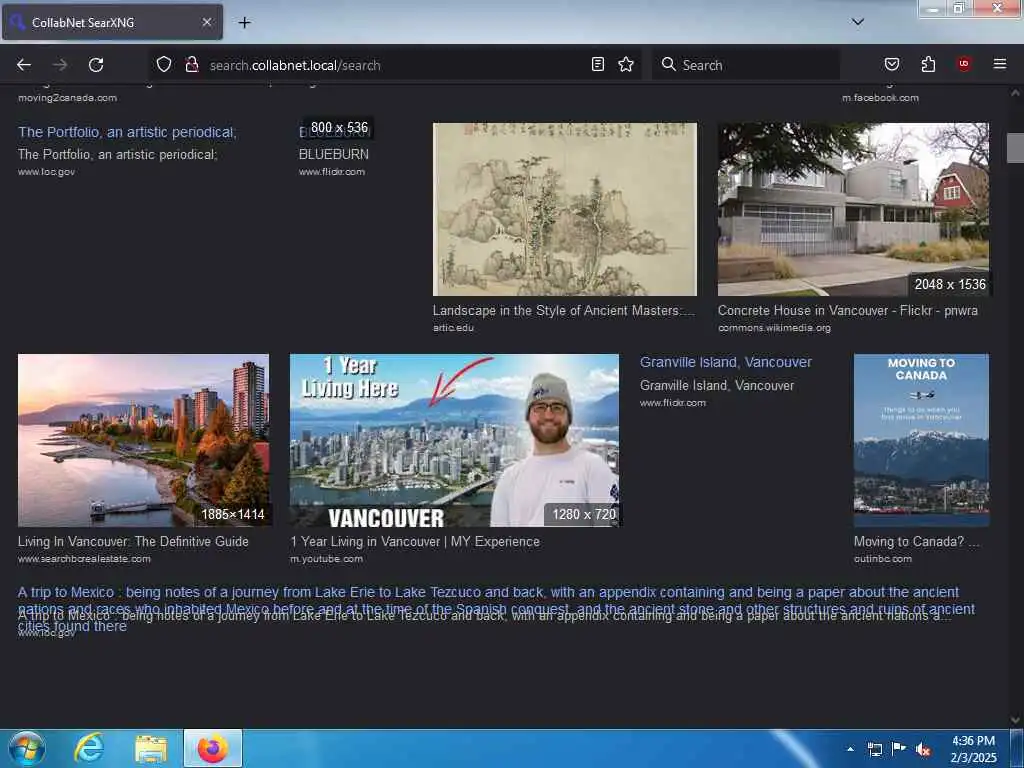Open the 1 Year Living Here video thumbnail
This screenshot has width=1024, height=768.
pos(454,440)
